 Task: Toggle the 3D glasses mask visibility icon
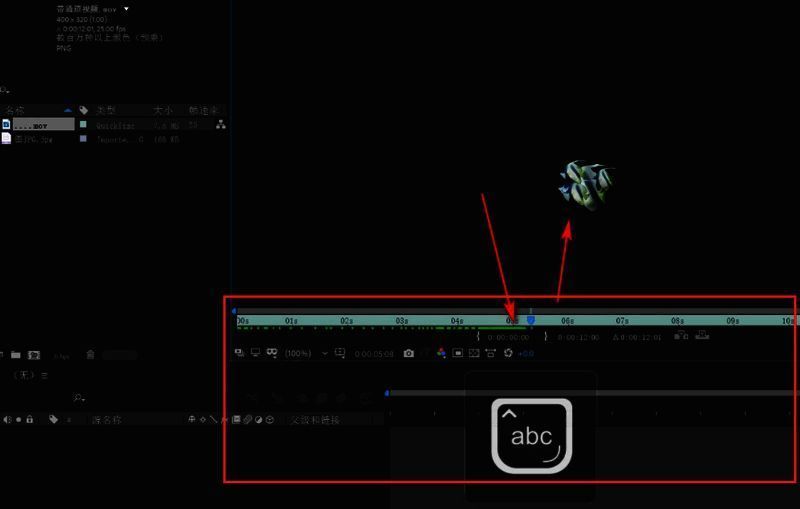click(272, 353)
